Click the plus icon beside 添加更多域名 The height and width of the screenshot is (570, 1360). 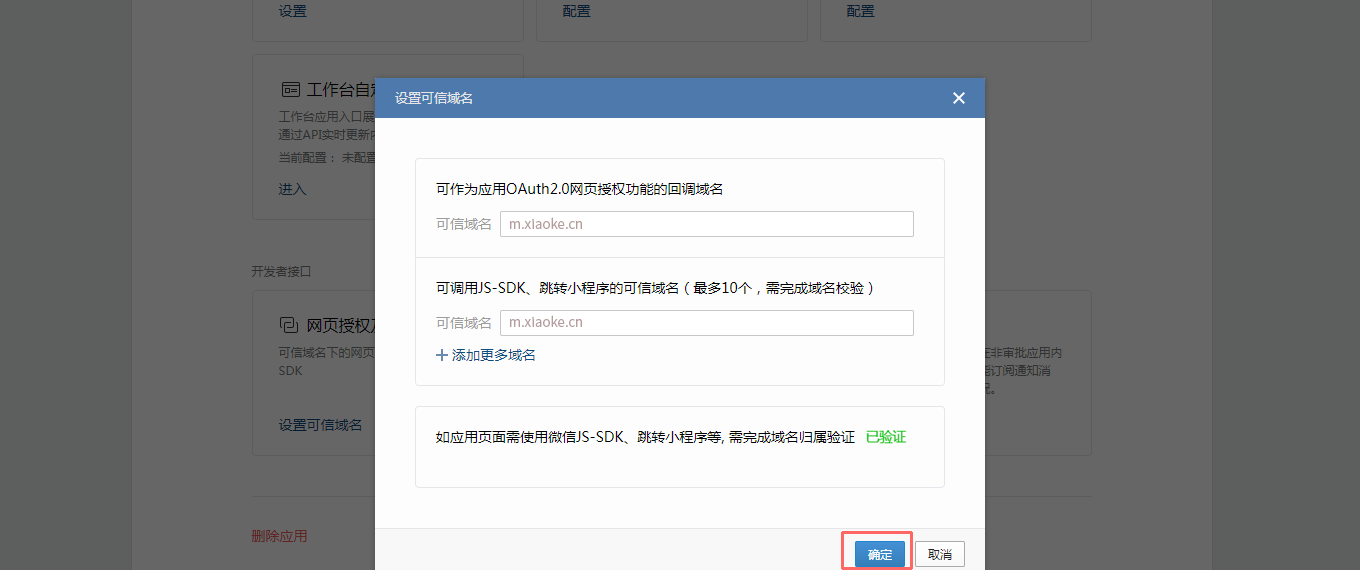(442, 355)
